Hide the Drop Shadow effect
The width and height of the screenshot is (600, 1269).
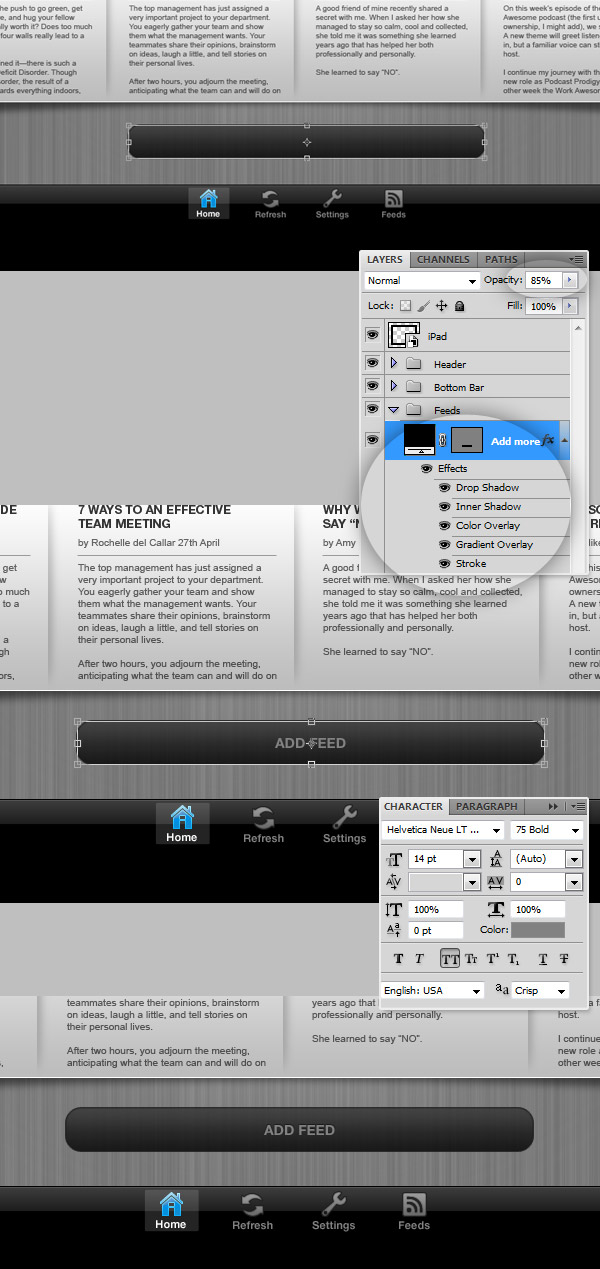click(x=446, y=487)
